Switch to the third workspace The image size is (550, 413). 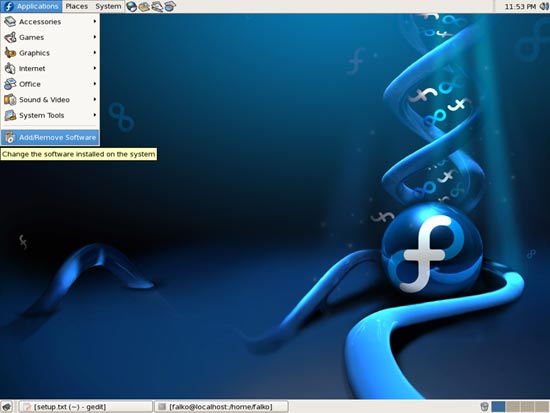click(528, 407)
